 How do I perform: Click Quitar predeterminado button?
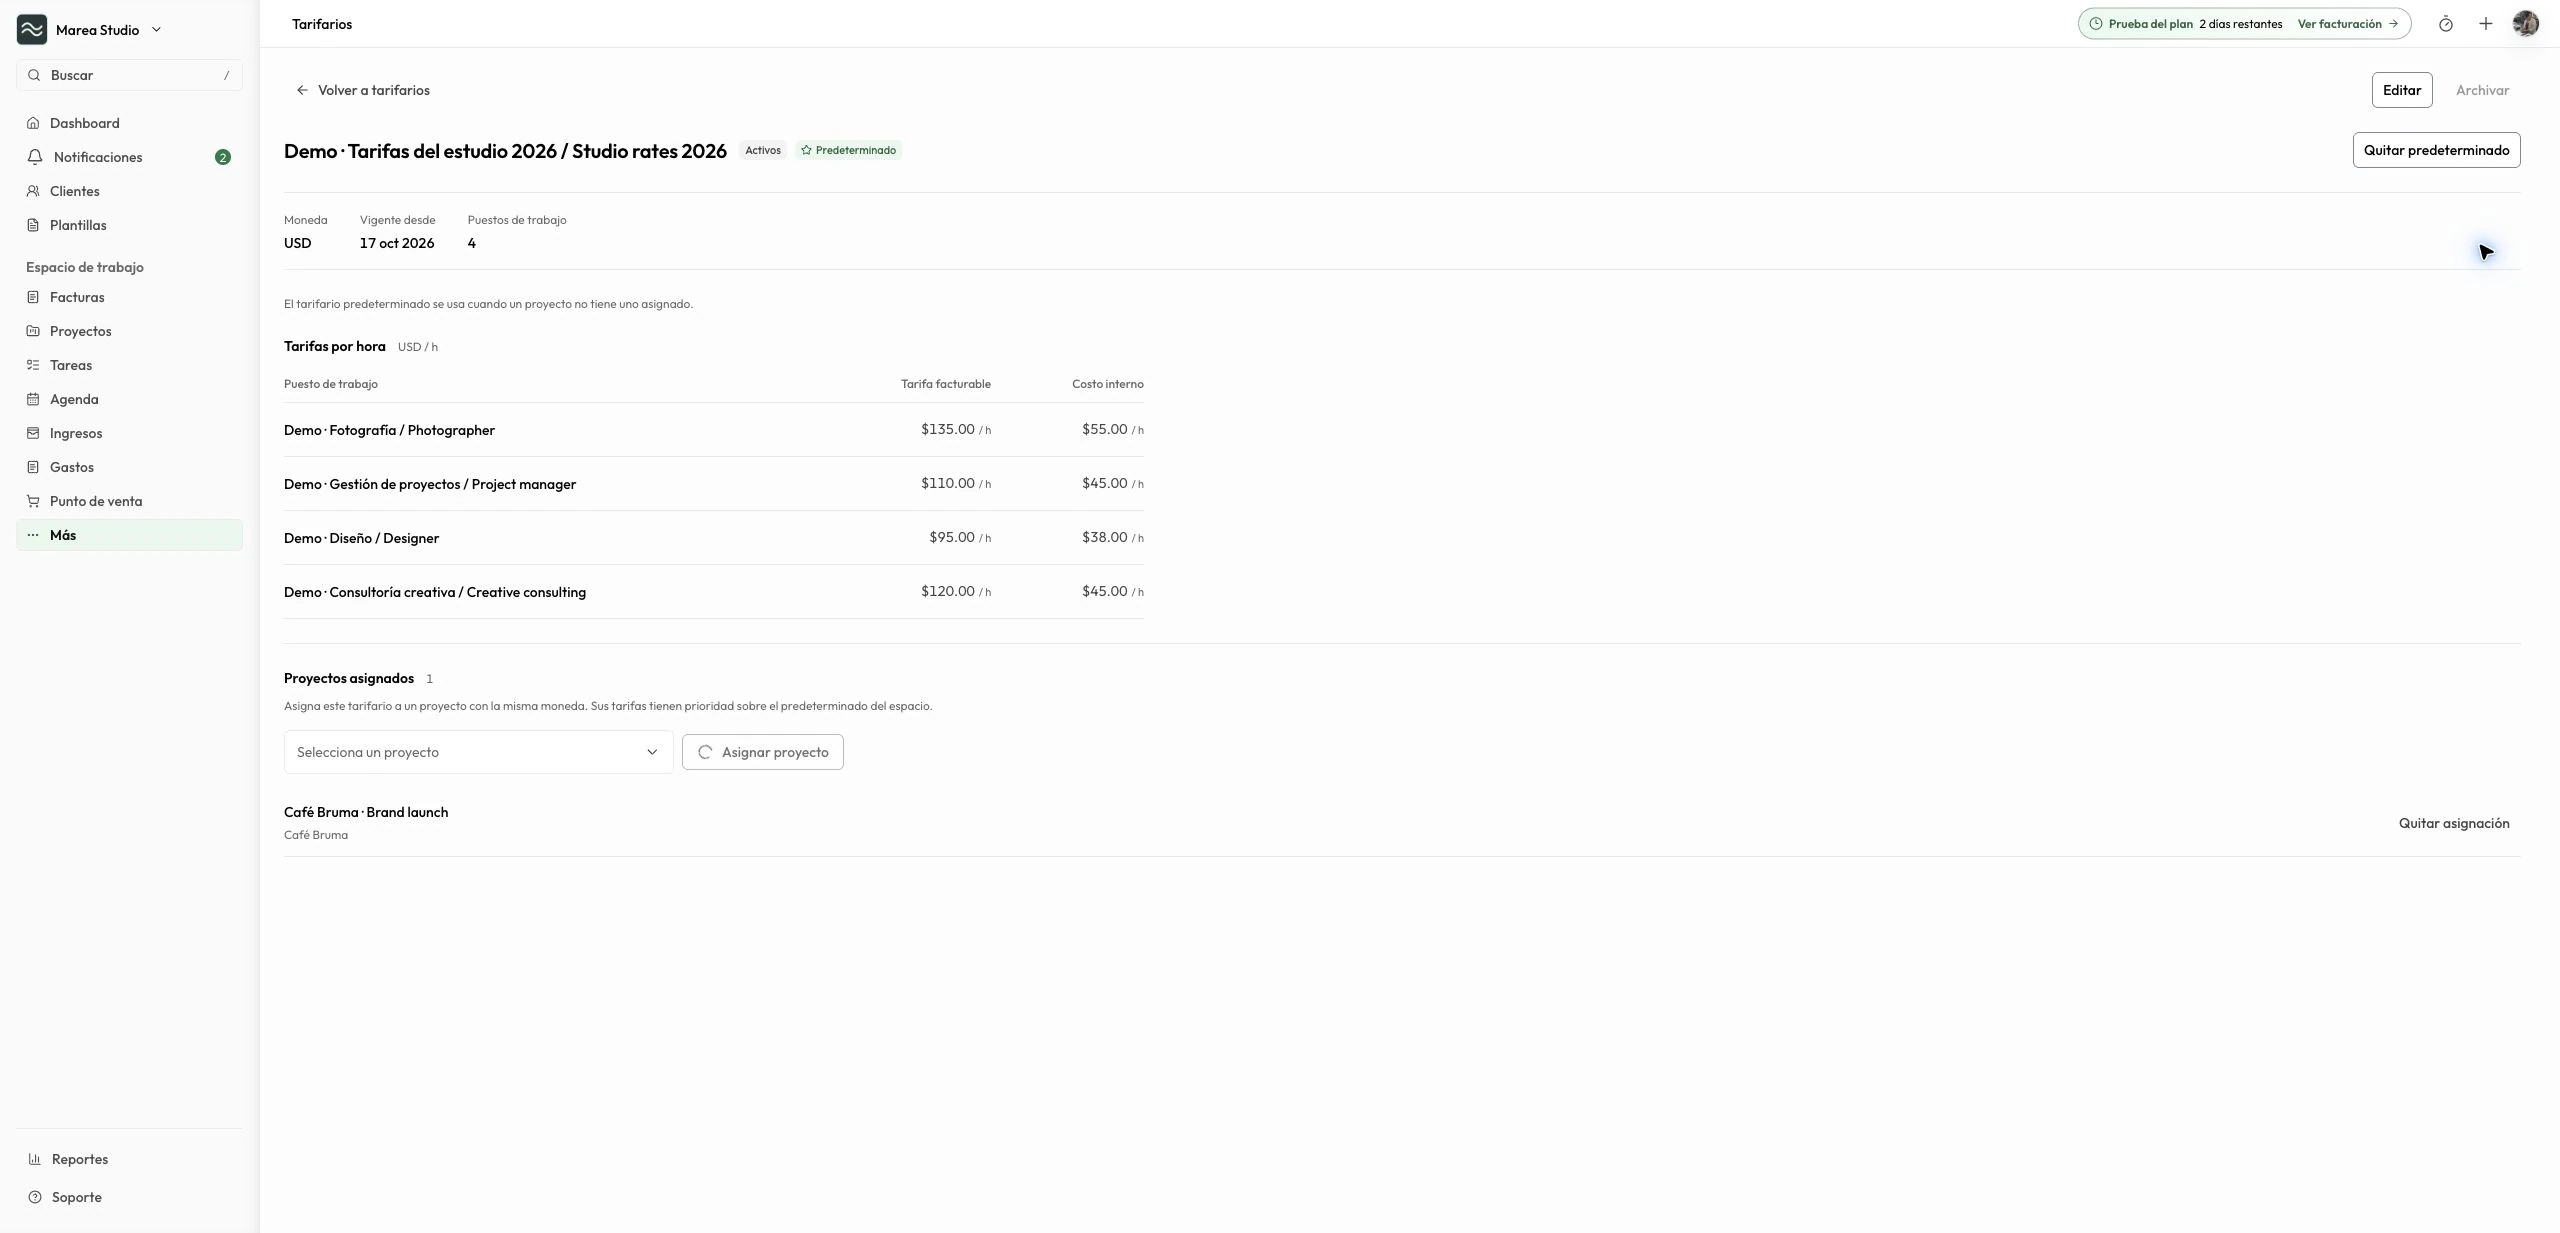2436,150
